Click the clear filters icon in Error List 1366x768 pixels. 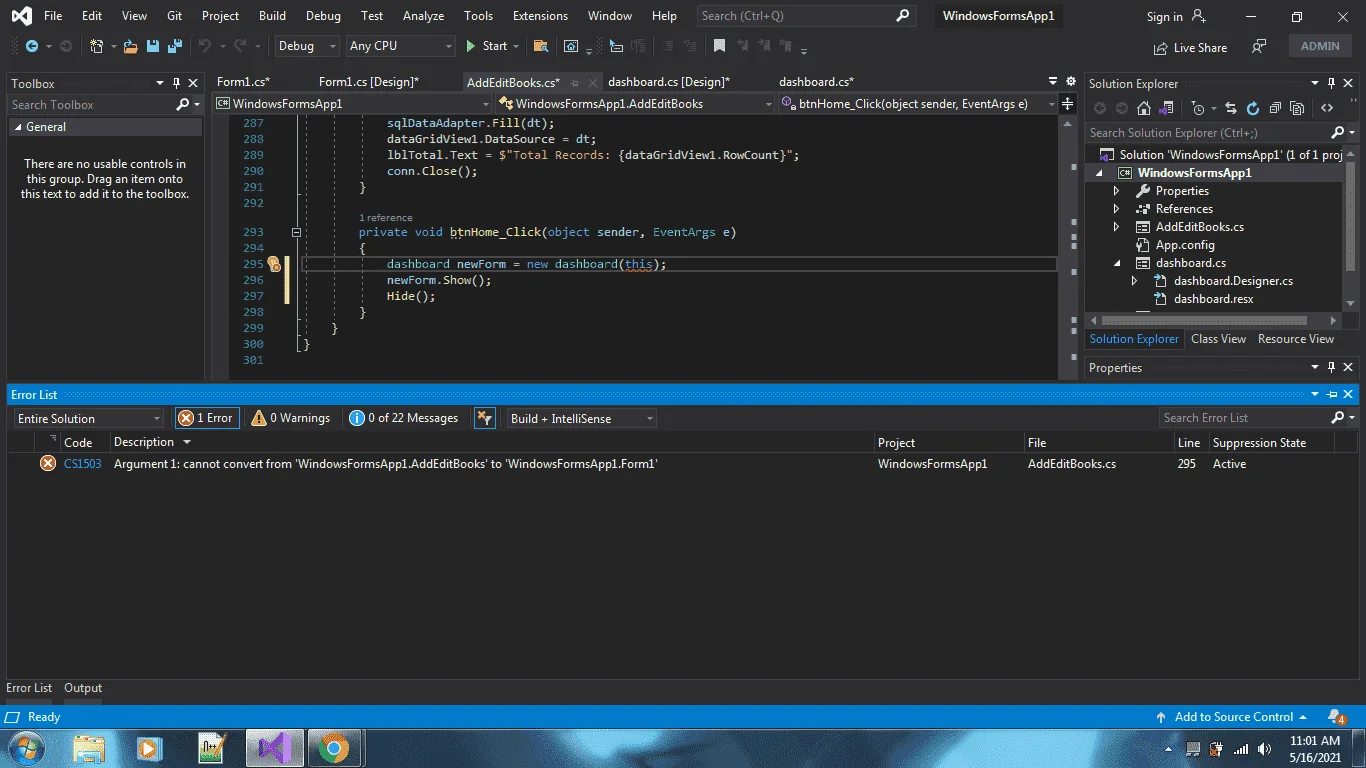(x=484, y=418)
